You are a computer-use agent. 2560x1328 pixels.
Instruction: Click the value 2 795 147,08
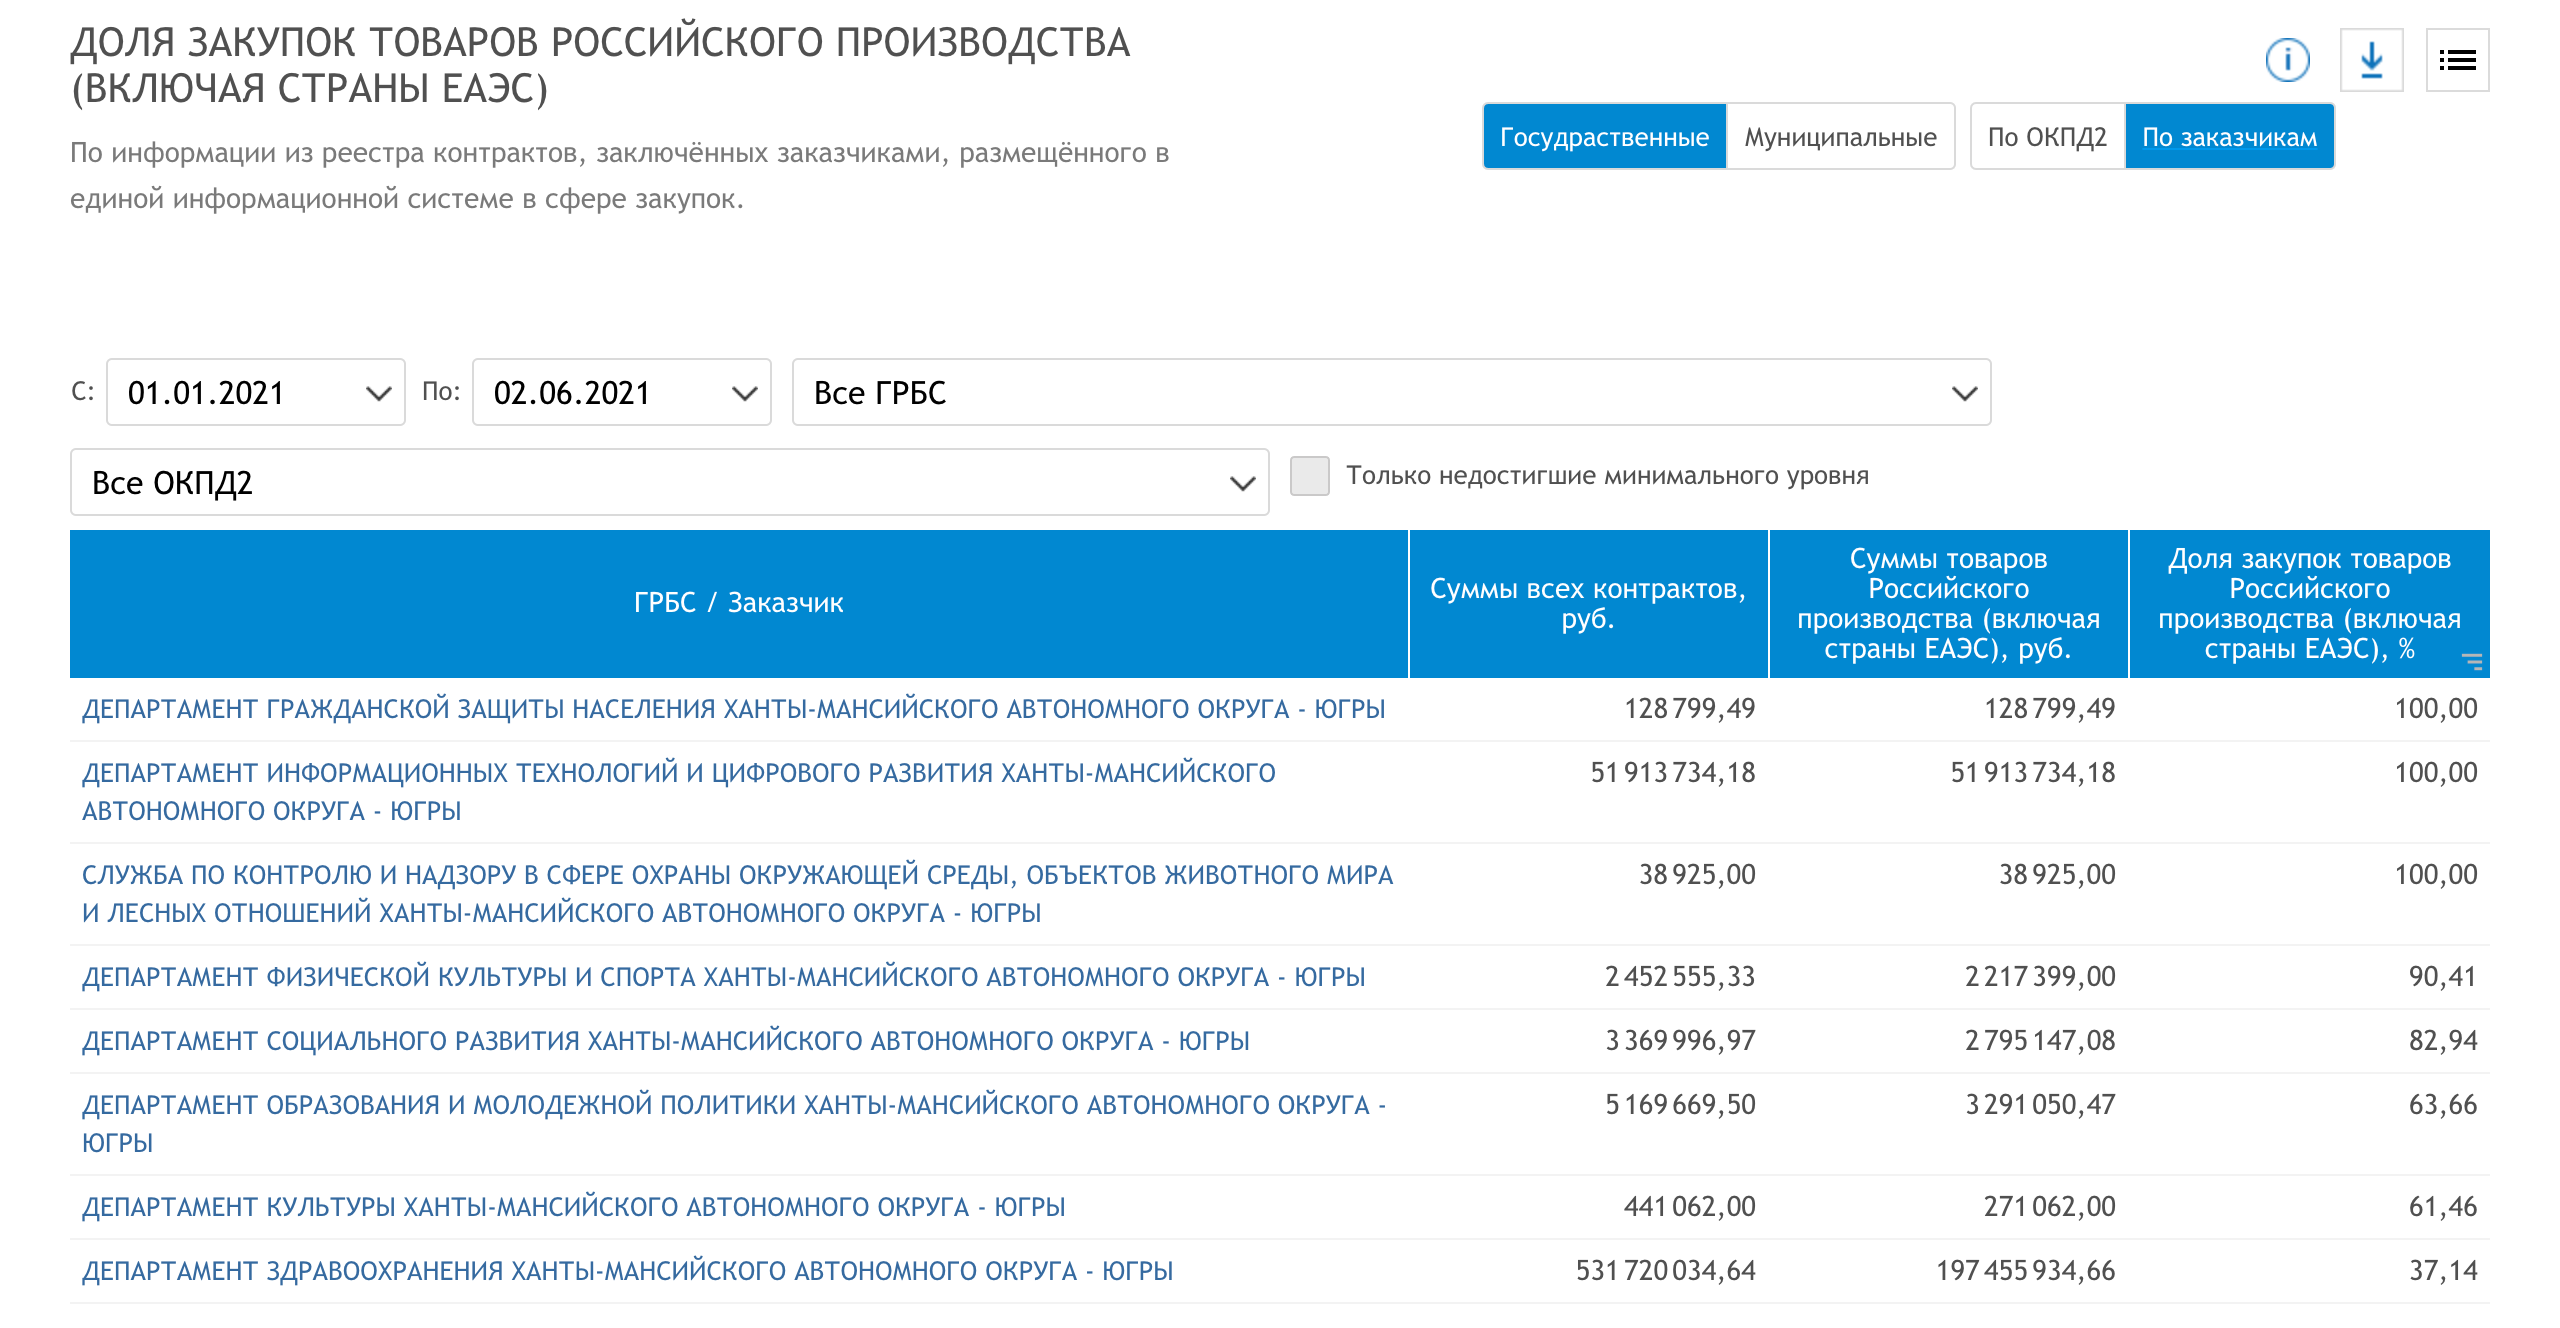pyautogui.click(x=2040, y=1041)
